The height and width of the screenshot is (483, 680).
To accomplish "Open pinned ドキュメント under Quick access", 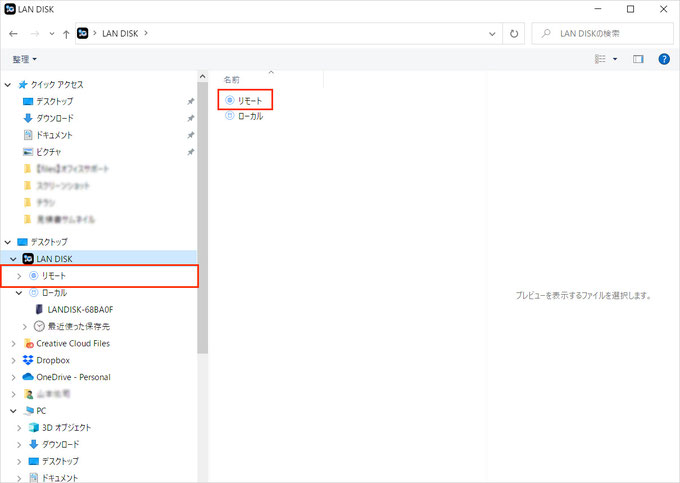I will point(54,135).
